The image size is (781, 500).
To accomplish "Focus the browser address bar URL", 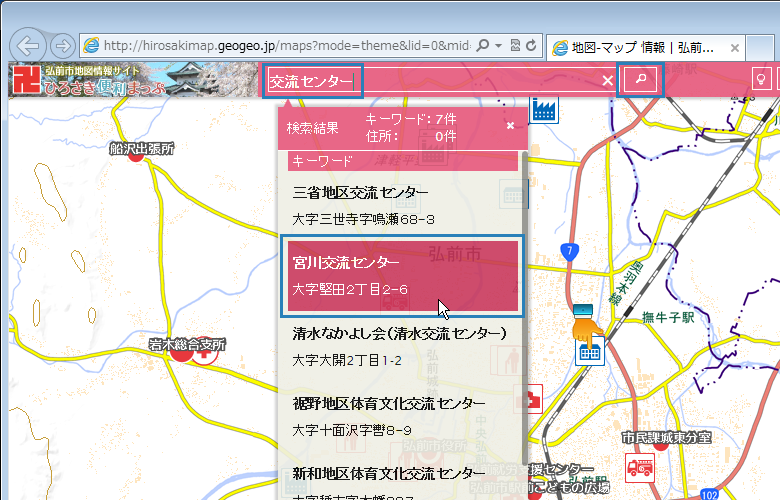I will click(286, 46).
